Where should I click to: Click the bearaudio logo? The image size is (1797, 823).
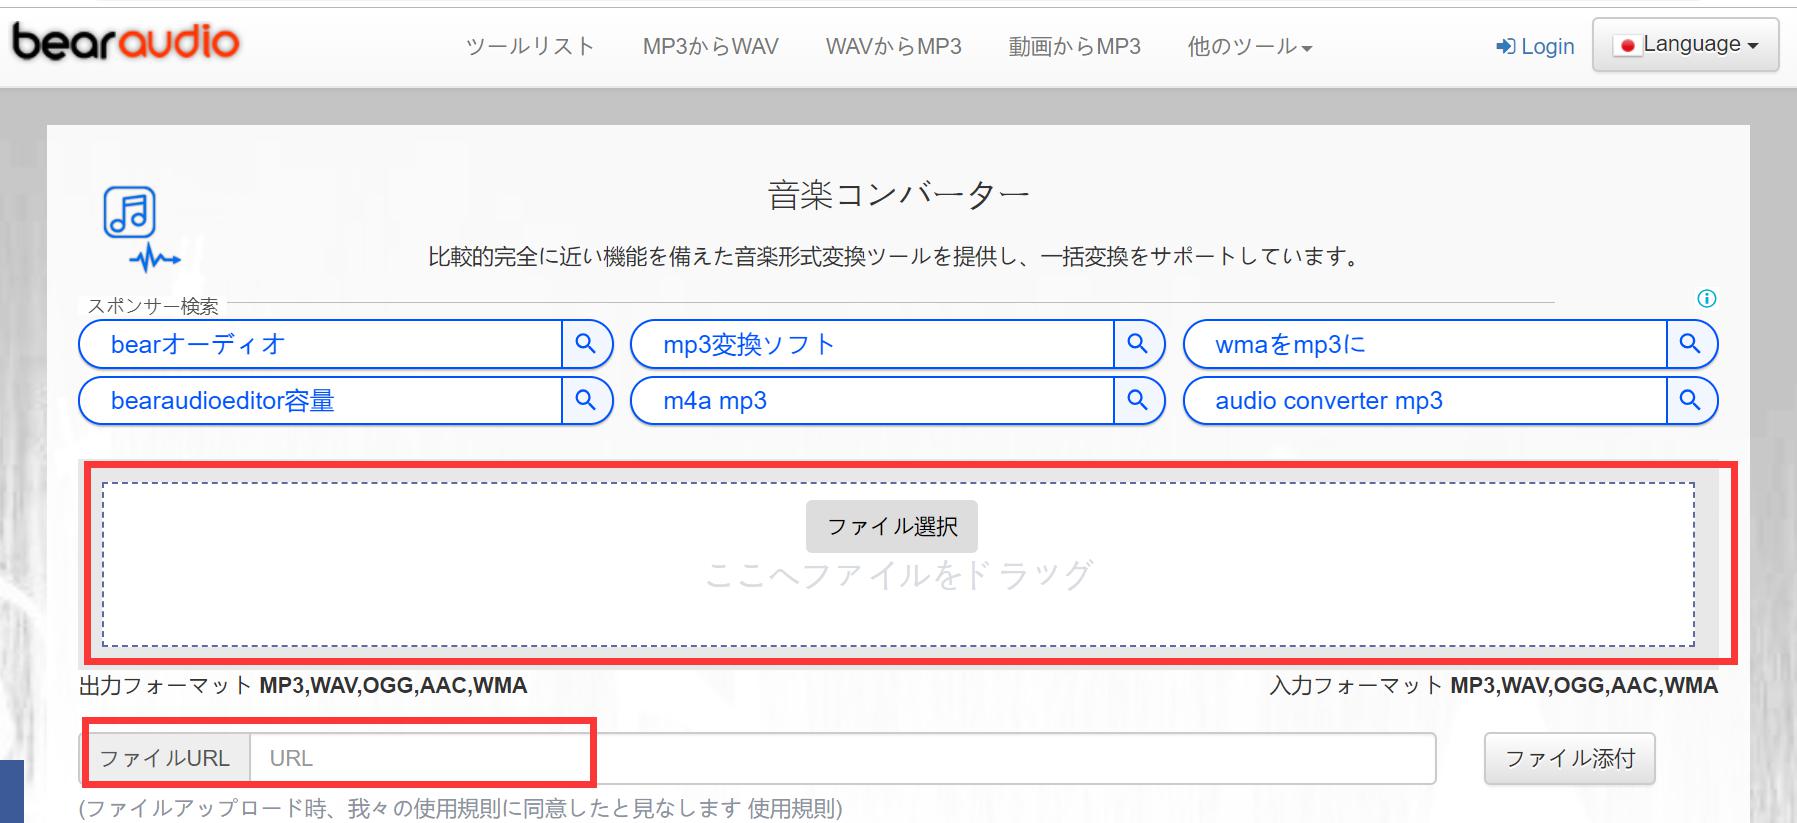125,42
